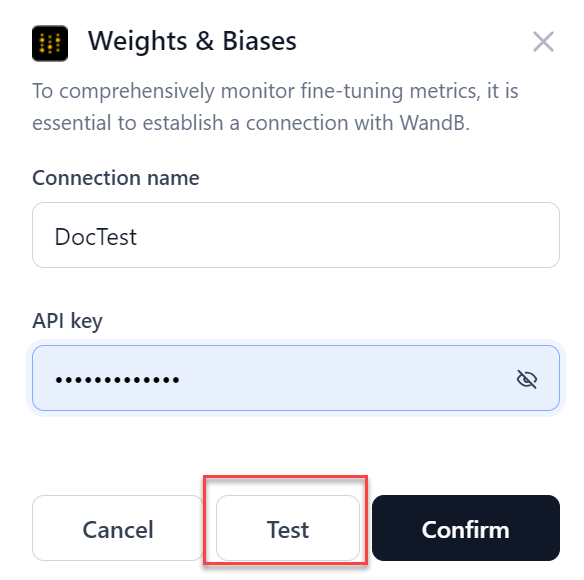Focus the API key input field

point(296,378)
